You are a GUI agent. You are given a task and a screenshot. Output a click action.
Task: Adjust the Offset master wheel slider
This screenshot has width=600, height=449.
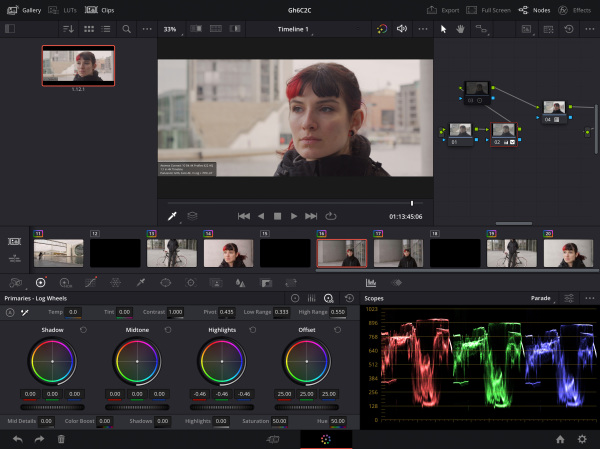(307, 407)
